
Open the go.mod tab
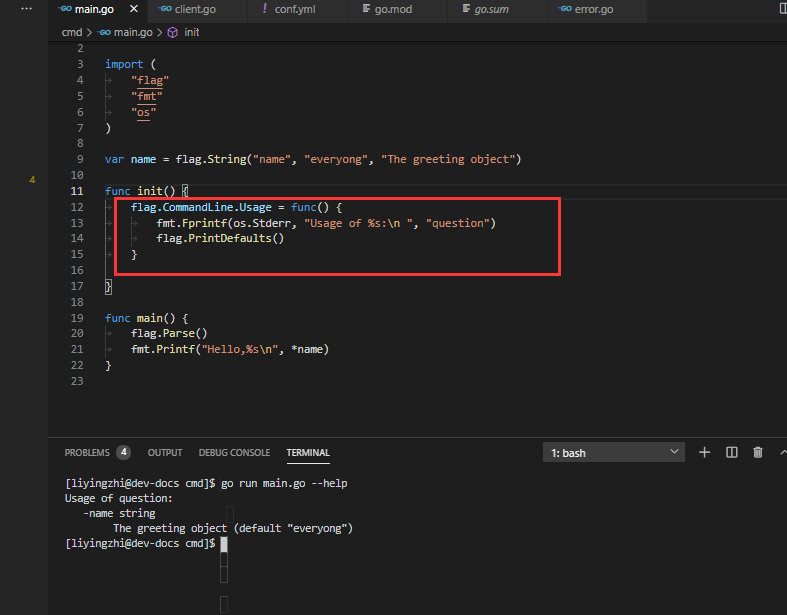tap(393, 9)
